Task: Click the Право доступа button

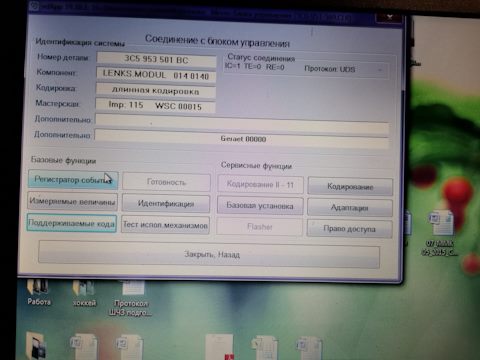Action: pyautogui.click(x=349, y=229)
